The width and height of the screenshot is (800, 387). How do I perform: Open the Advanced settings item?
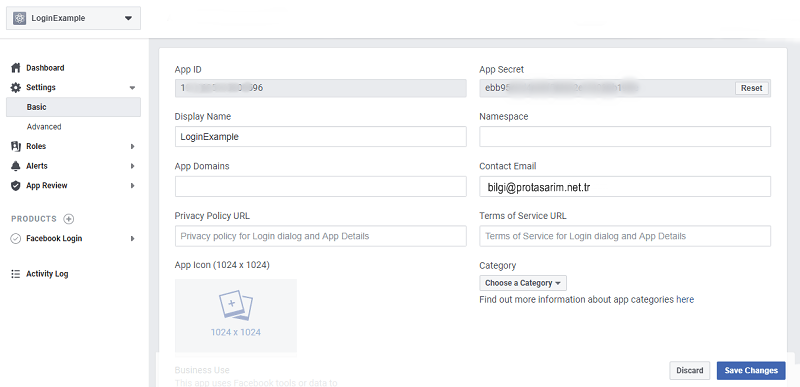click(x=44, y=127)
